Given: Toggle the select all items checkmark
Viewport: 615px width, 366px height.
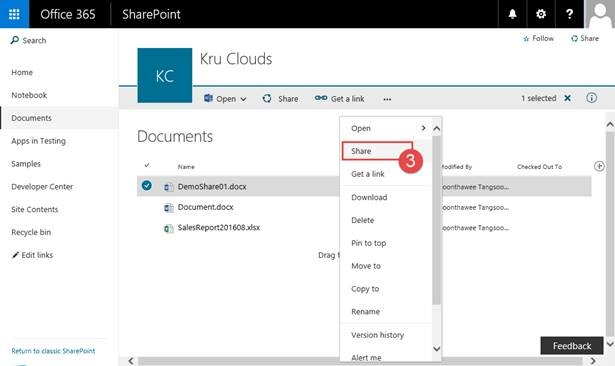Looking at the screenshot, I should click(147, 165).
